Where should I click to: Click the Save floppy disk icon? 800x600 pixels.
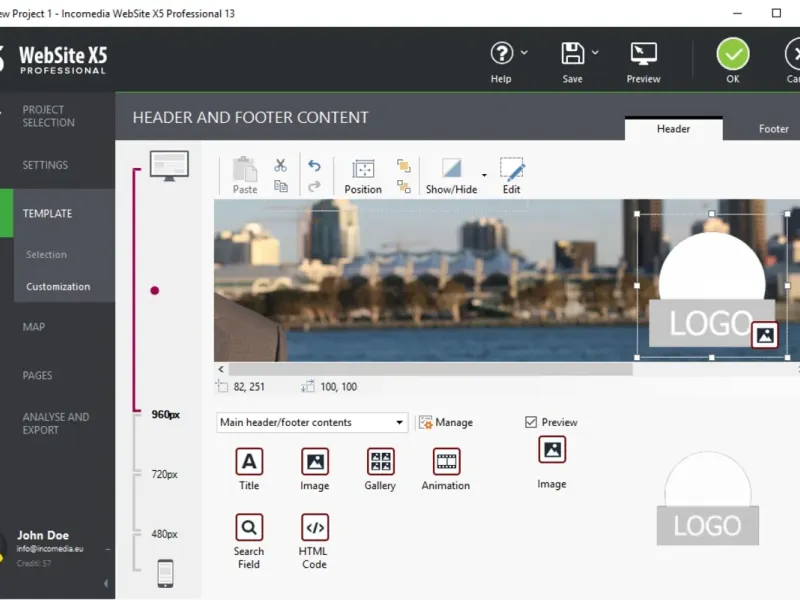tap(572, 53)
